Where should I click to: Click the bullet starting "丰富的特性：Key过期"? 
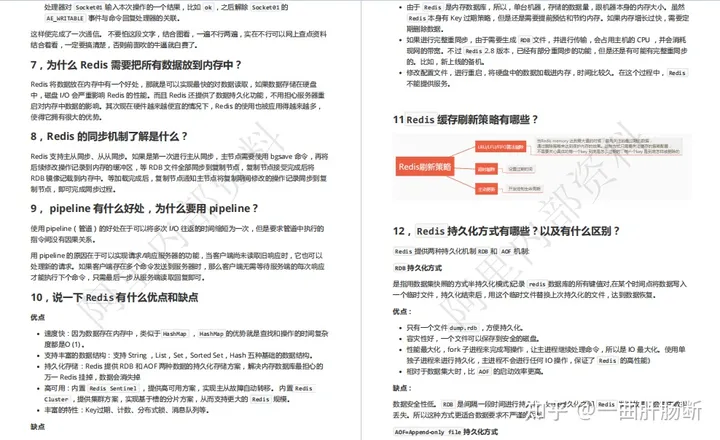point(127,410)
